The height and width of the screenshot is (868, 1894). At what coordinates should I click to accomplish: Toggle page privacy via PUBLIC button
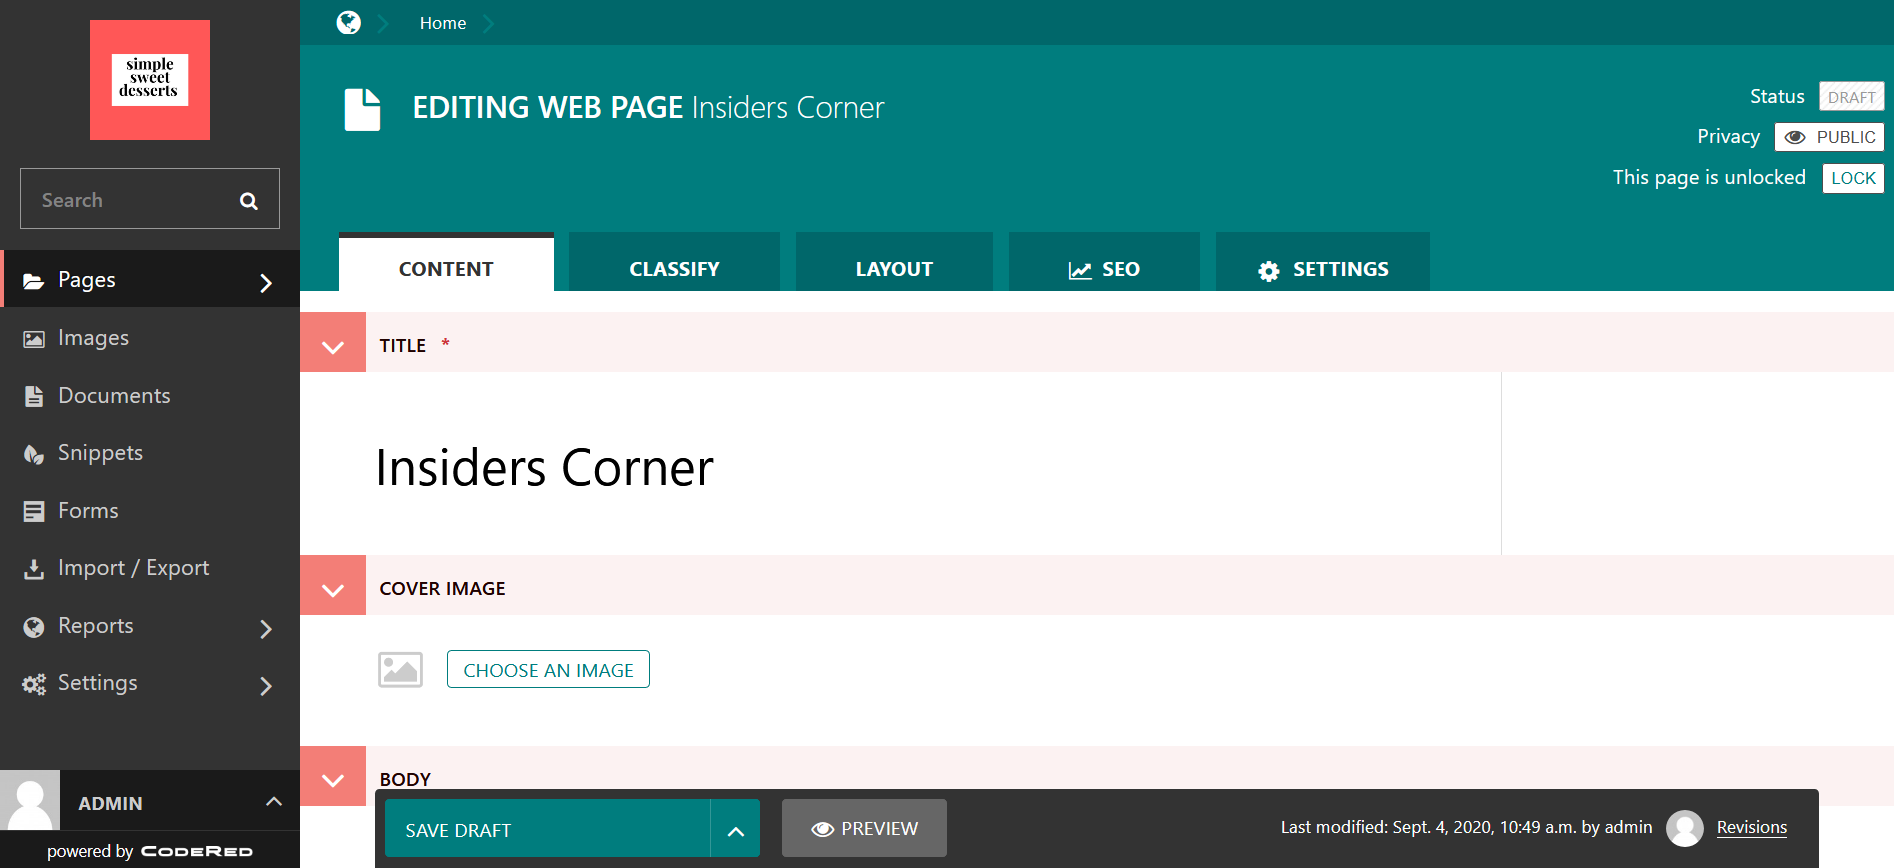click(1829, 137)
